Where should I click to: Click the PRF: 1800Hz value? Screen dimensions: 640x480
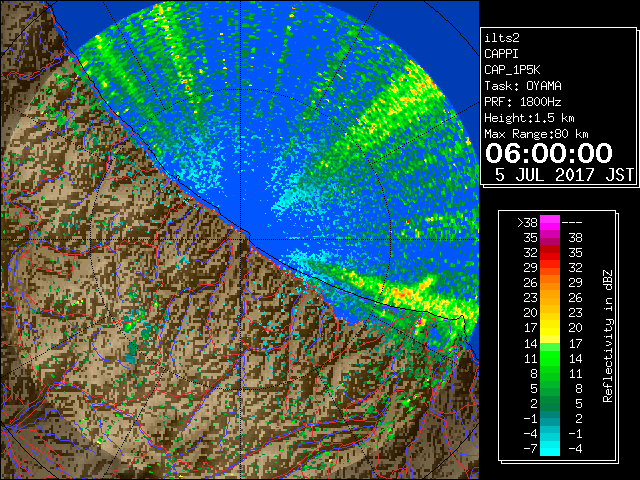pyautogui.click(x=523, y=102)
